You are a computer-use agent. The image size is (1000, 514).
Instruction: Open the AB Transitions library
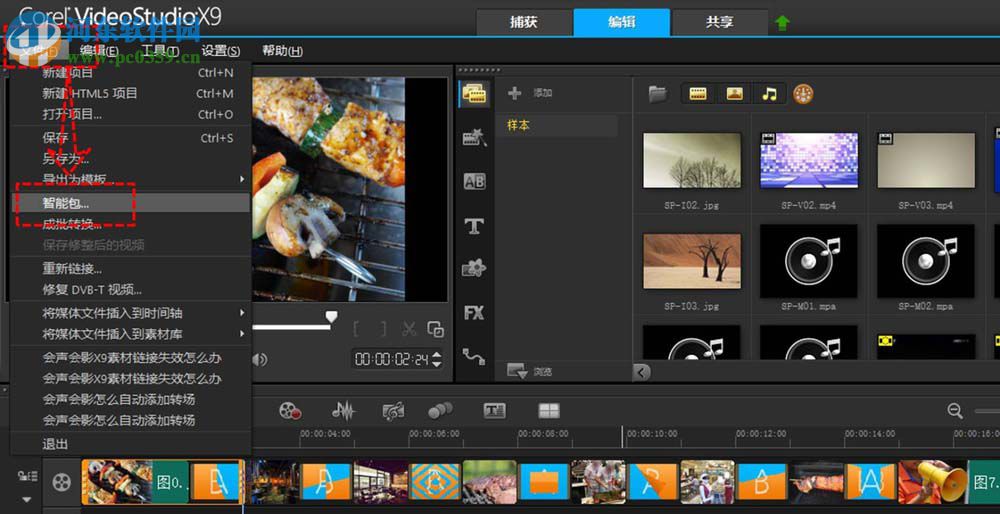tap(474, 182)
